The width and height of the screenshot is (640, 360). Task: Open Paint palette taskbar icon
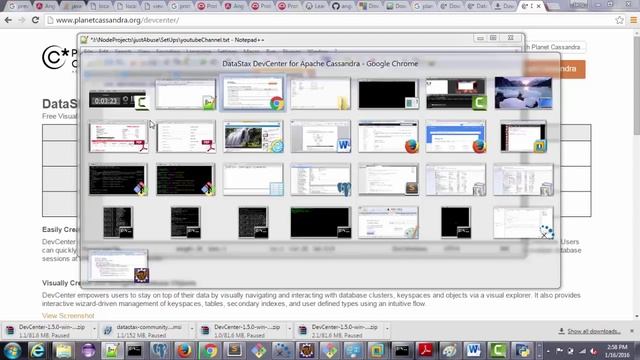click(x=449, y=351)
